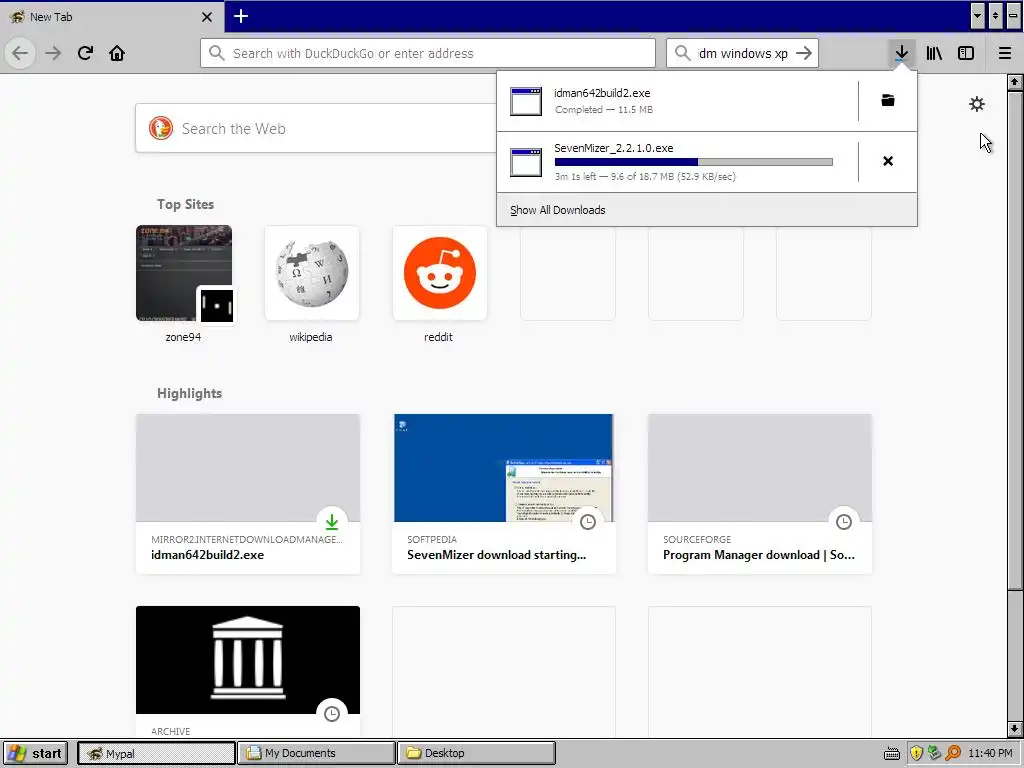Close the New Tab tab
This screenshot has width=1024, height=768.
(207, 17)
